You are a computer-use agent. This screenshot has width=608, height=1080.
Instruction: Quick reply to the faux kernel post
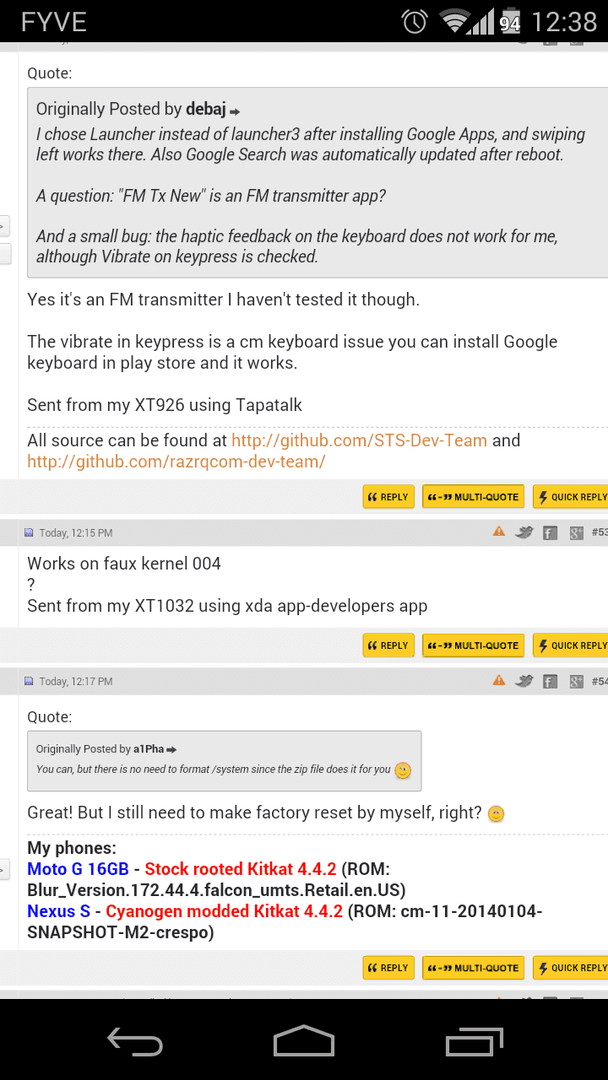coord(570,645)
